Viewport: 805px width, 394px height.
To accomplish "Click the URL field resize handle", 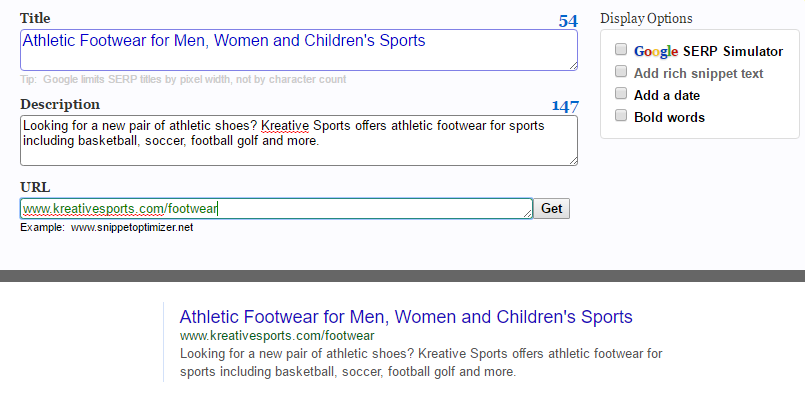I will coord(528,214).
